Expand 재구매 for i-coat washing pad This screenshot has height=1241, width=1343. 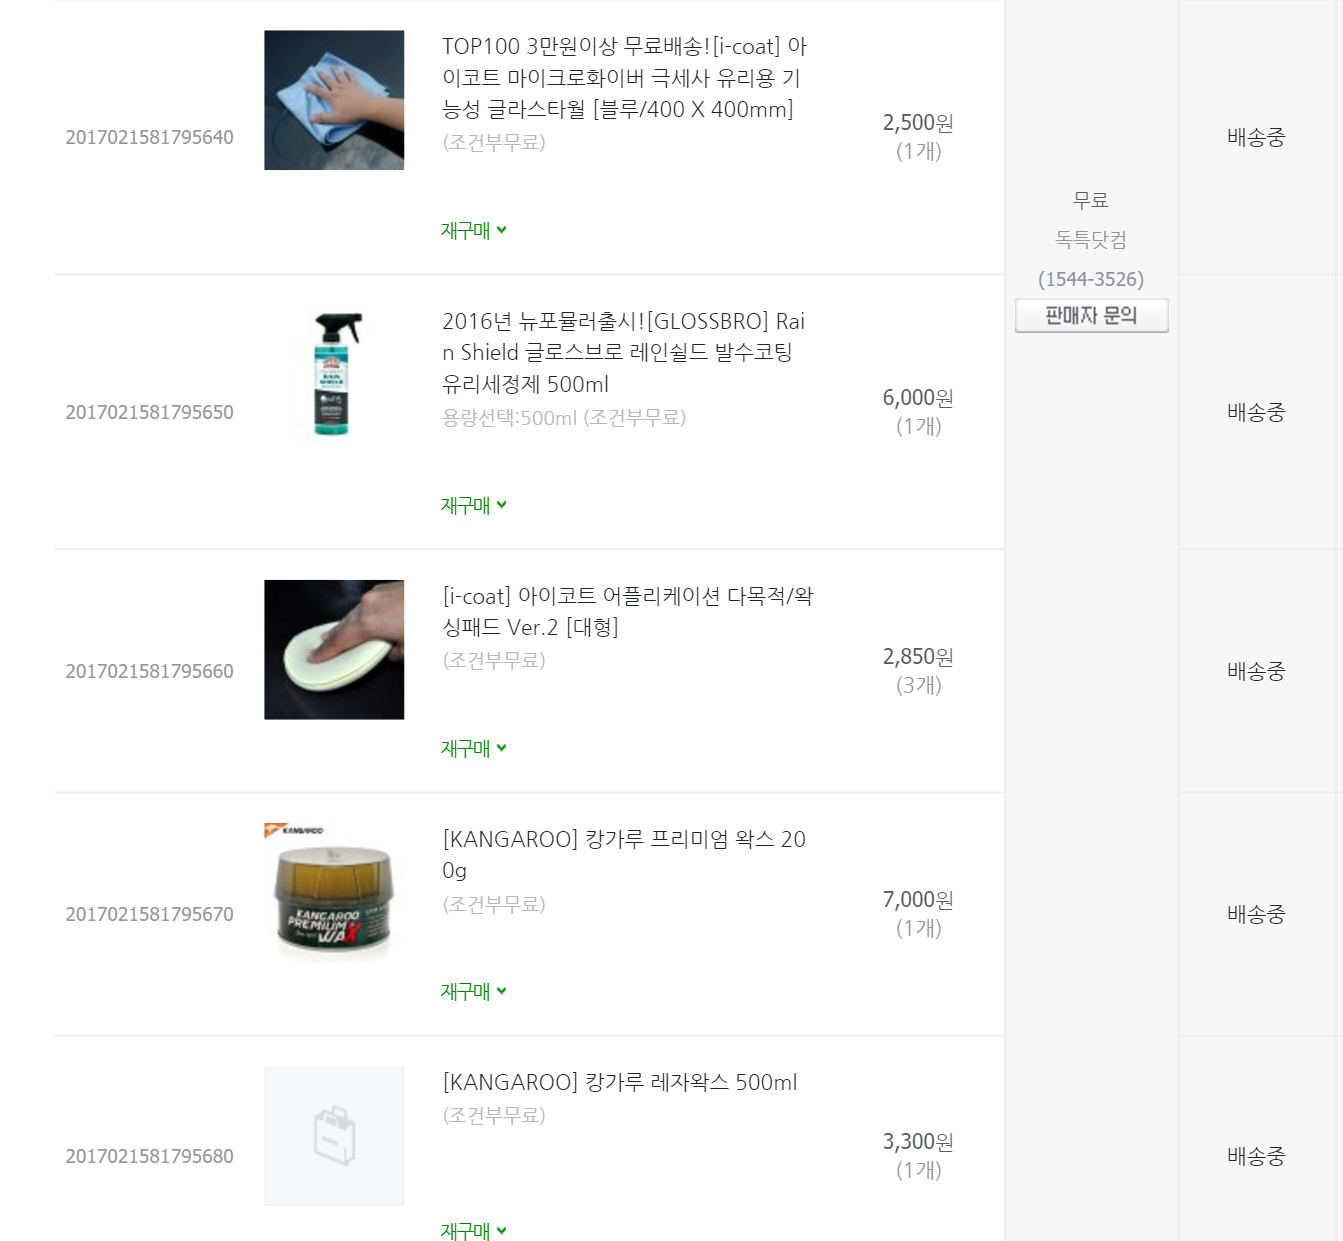tap(473, 748)
